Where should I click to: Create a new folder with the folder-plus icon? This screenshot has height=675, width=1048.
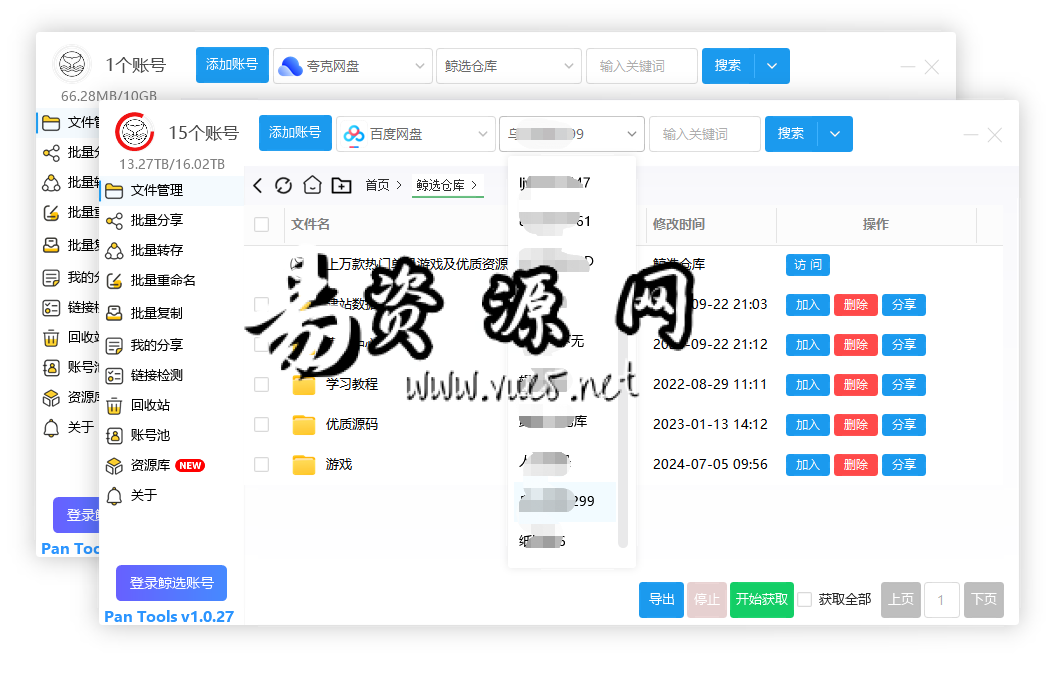[x=342, y=186]
